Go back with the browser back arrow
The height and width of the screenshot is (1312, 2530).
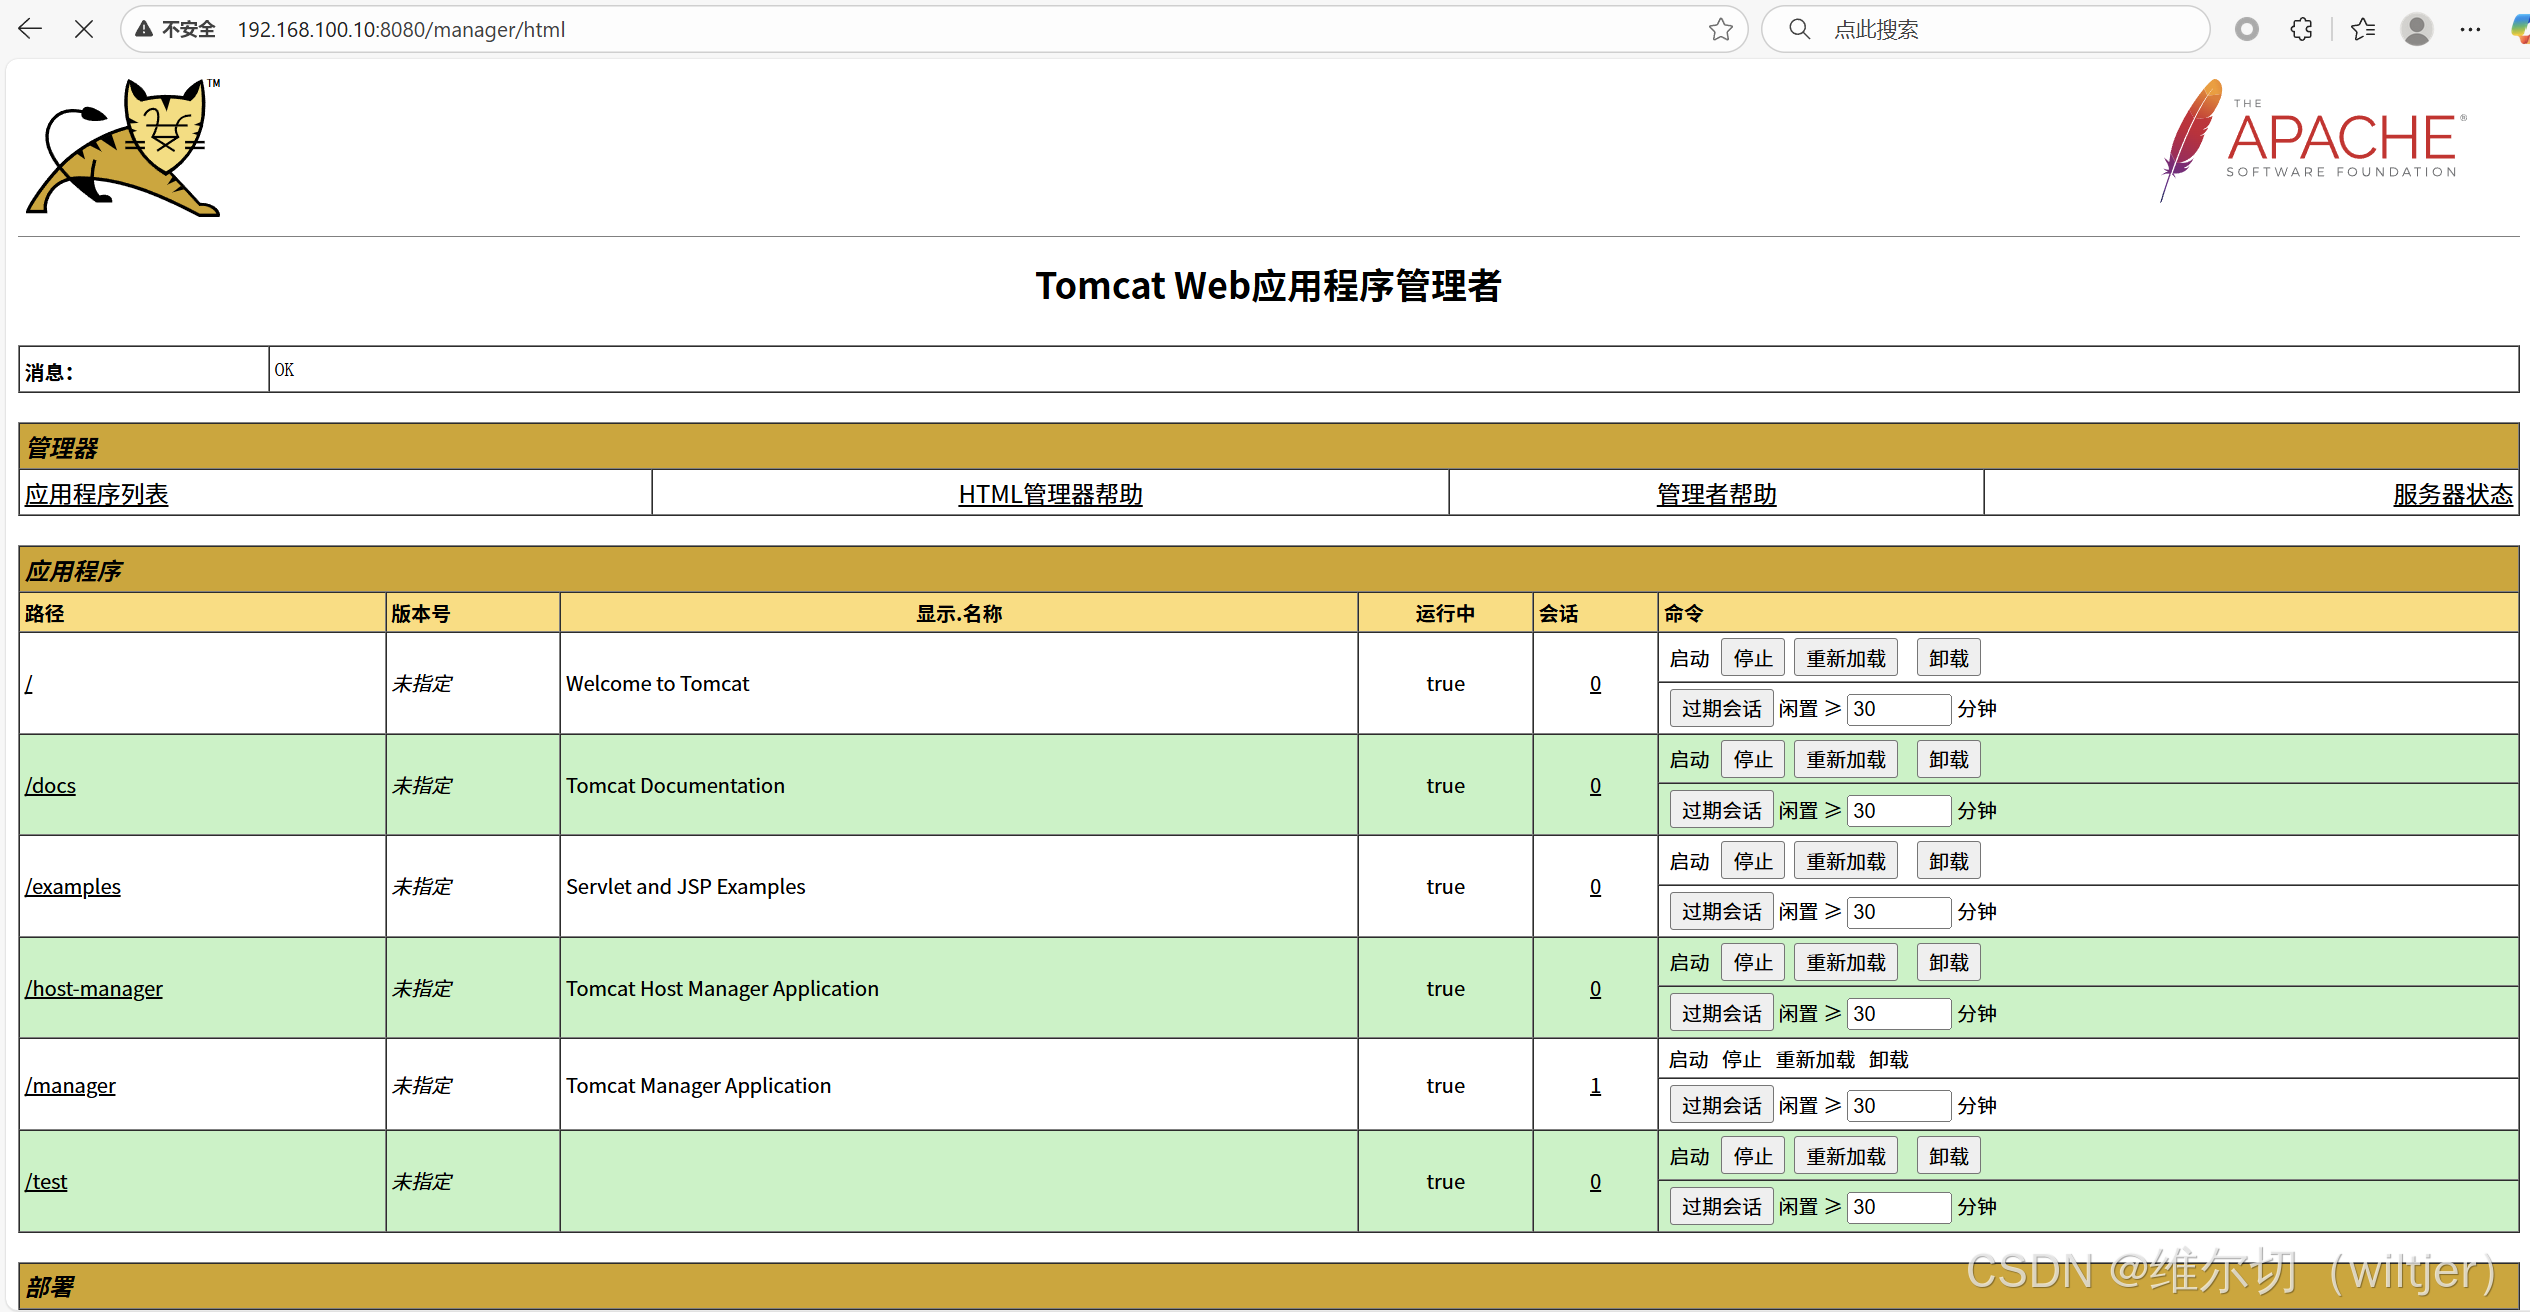tap(30, 29)
